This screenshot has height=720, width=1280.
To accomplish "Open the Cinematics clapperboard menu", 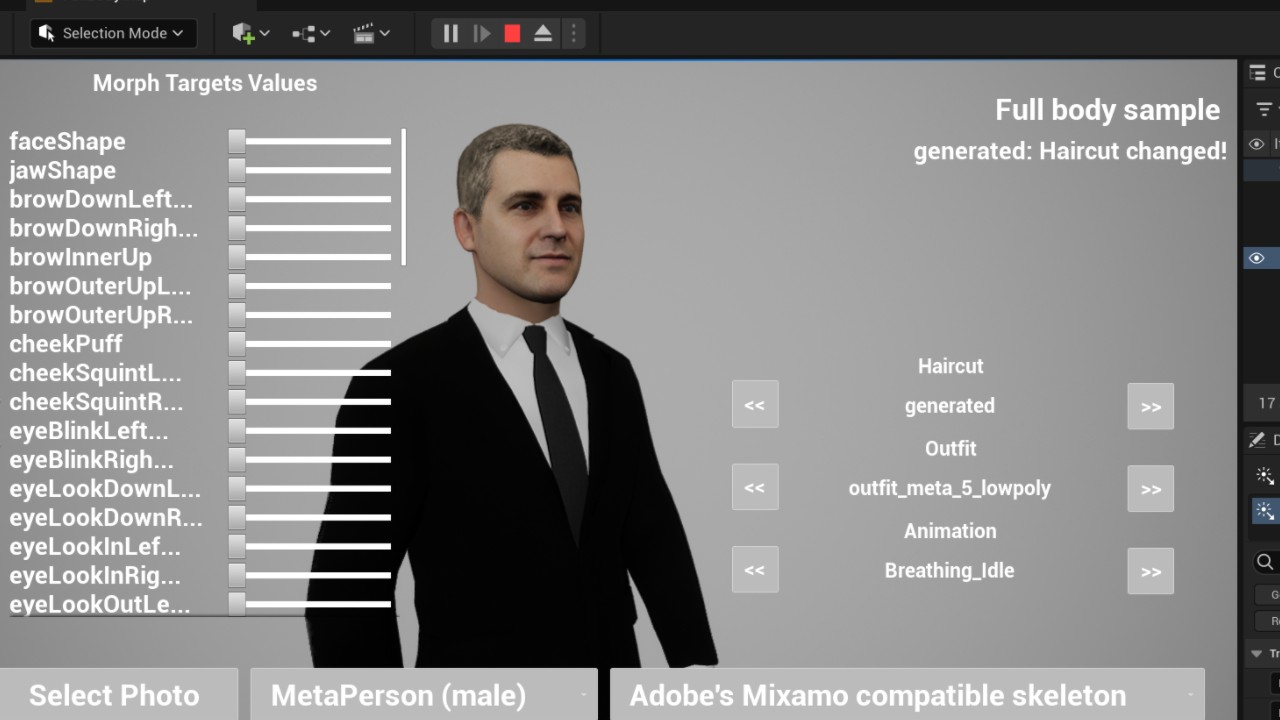I will point(370,34).
